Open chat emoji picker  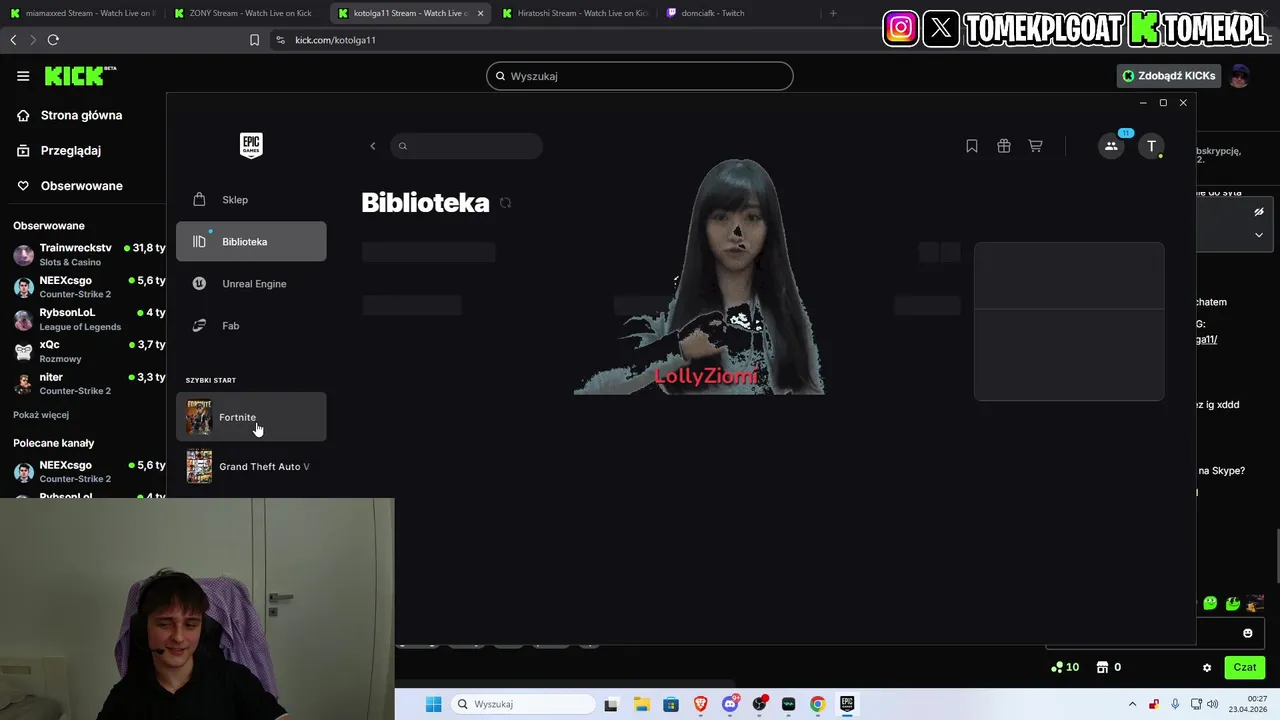click(1247, 633)
